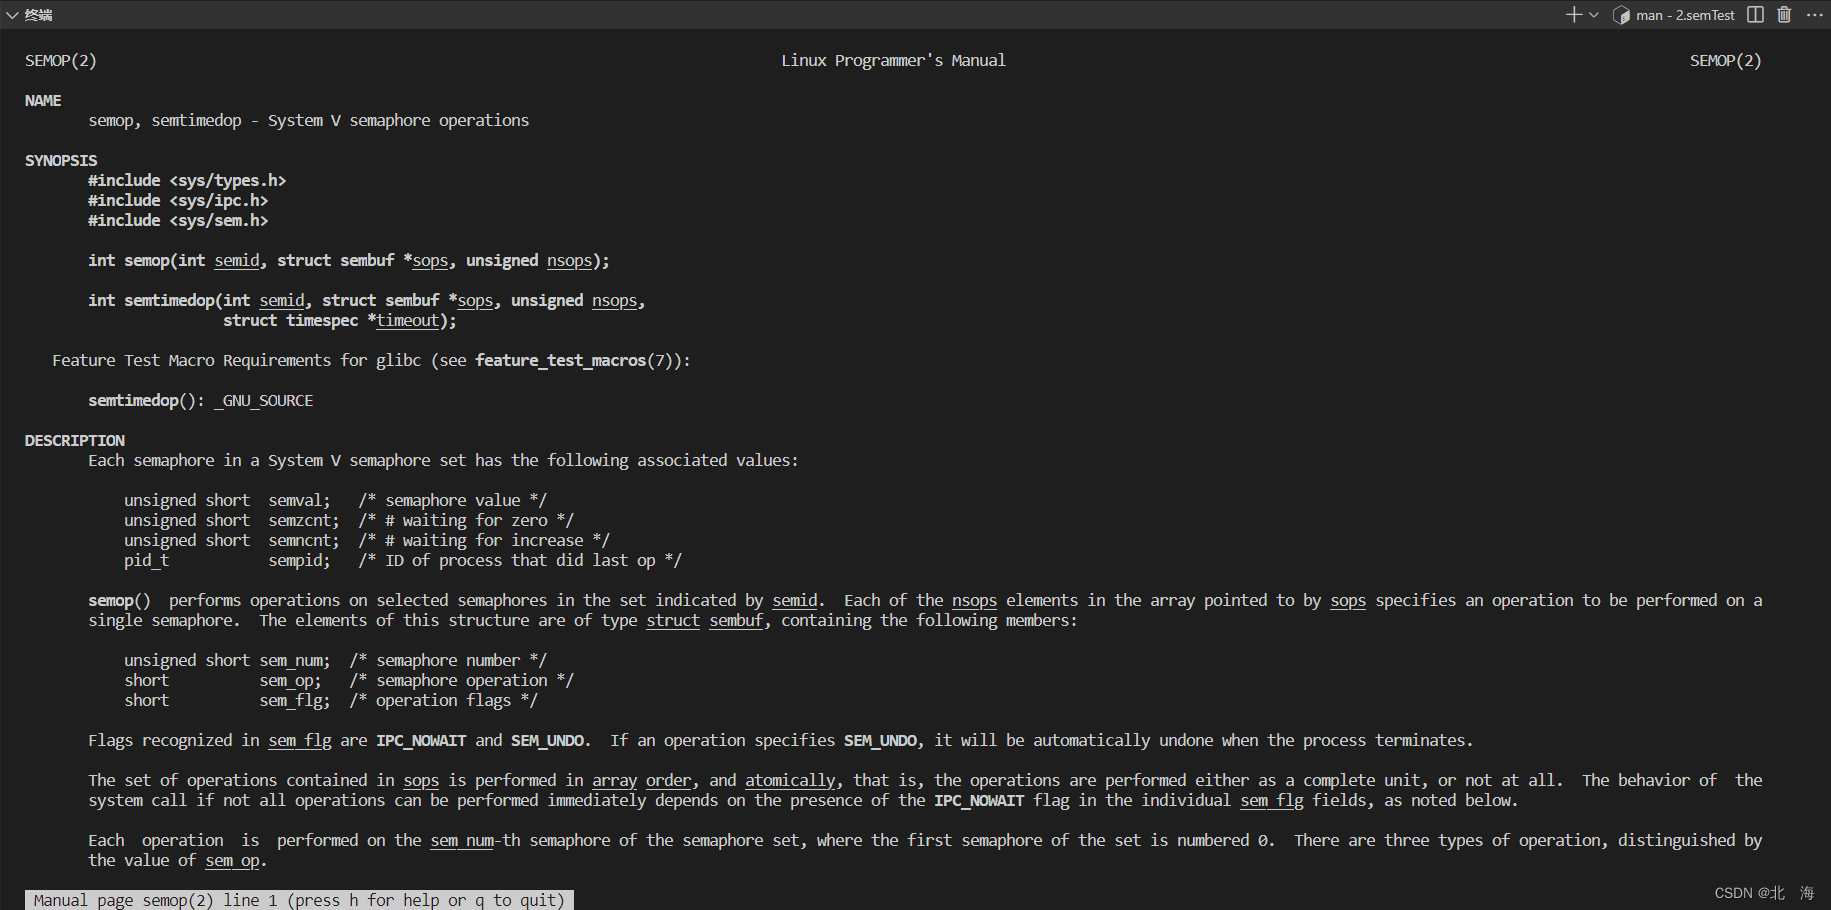This screenshot has height=910, width=1831.
Task: Click the terminal icon beside 'man - 2.semTest'
Action: pos(1621,15)
